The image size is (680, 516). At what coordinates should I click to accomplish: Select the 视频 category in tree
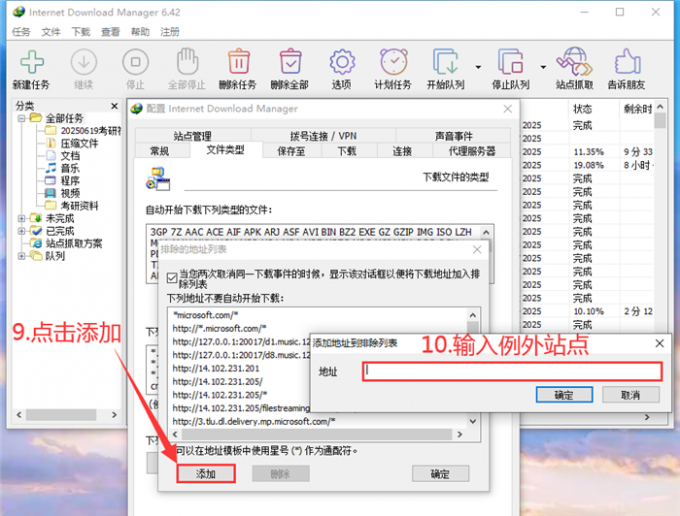[x=70, y=193]
